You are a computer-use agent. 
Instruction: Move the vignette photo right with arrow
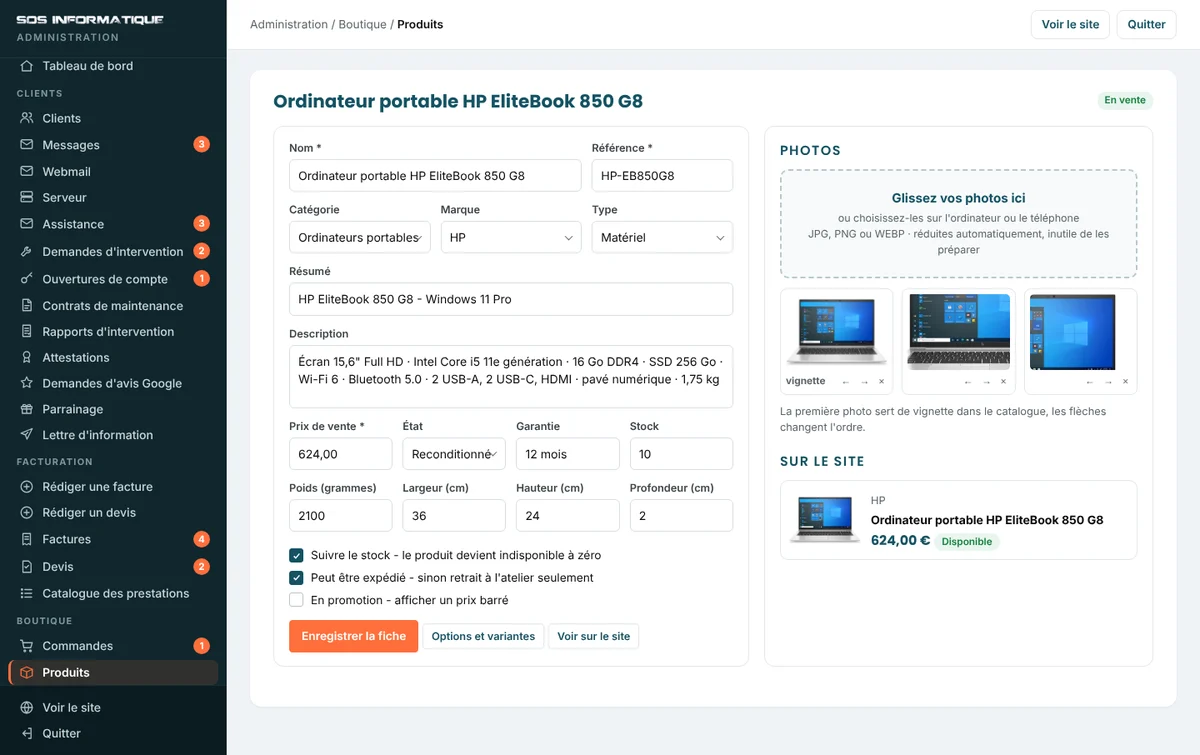pyautogui.click(x=864, y=382)
